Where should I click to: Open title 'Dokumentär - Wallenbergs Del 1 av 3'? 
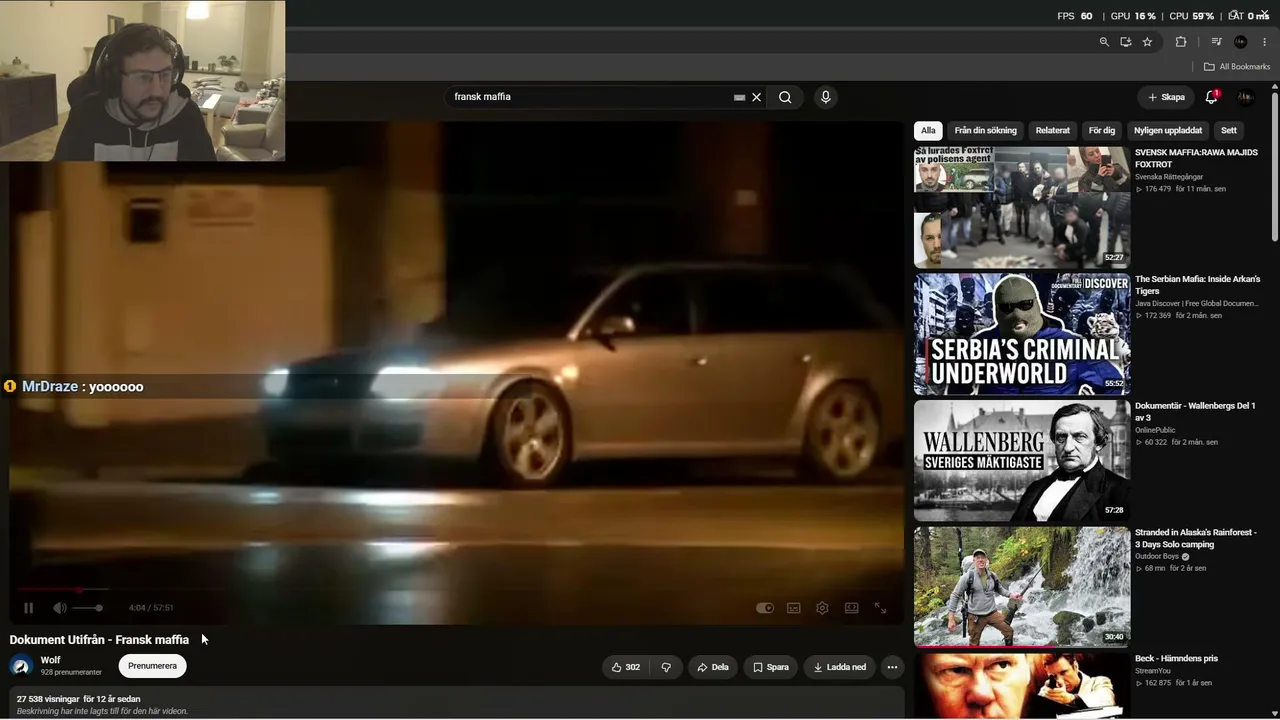point(1195,411)
